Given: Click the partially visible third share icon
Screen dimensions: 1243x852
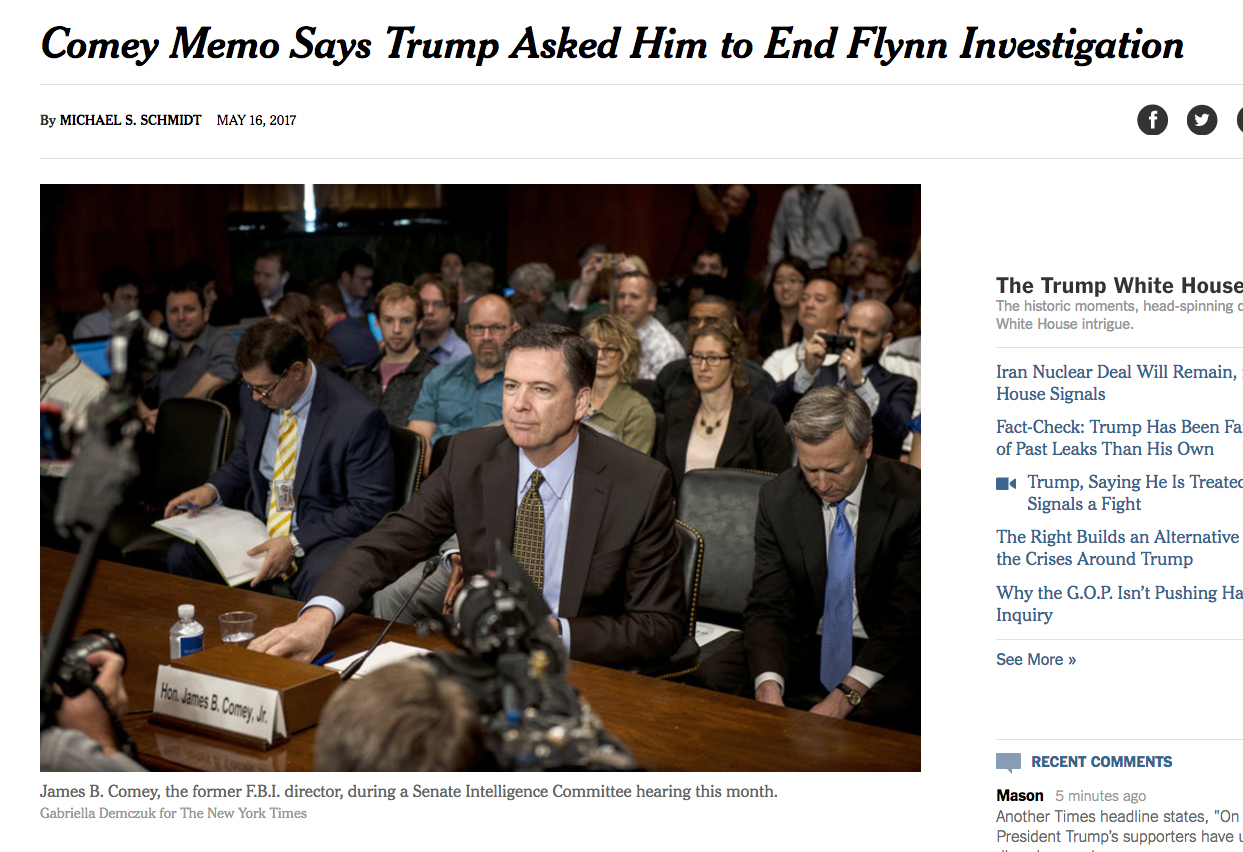Looking at the screenshot, I should [x=1239, y=121].
